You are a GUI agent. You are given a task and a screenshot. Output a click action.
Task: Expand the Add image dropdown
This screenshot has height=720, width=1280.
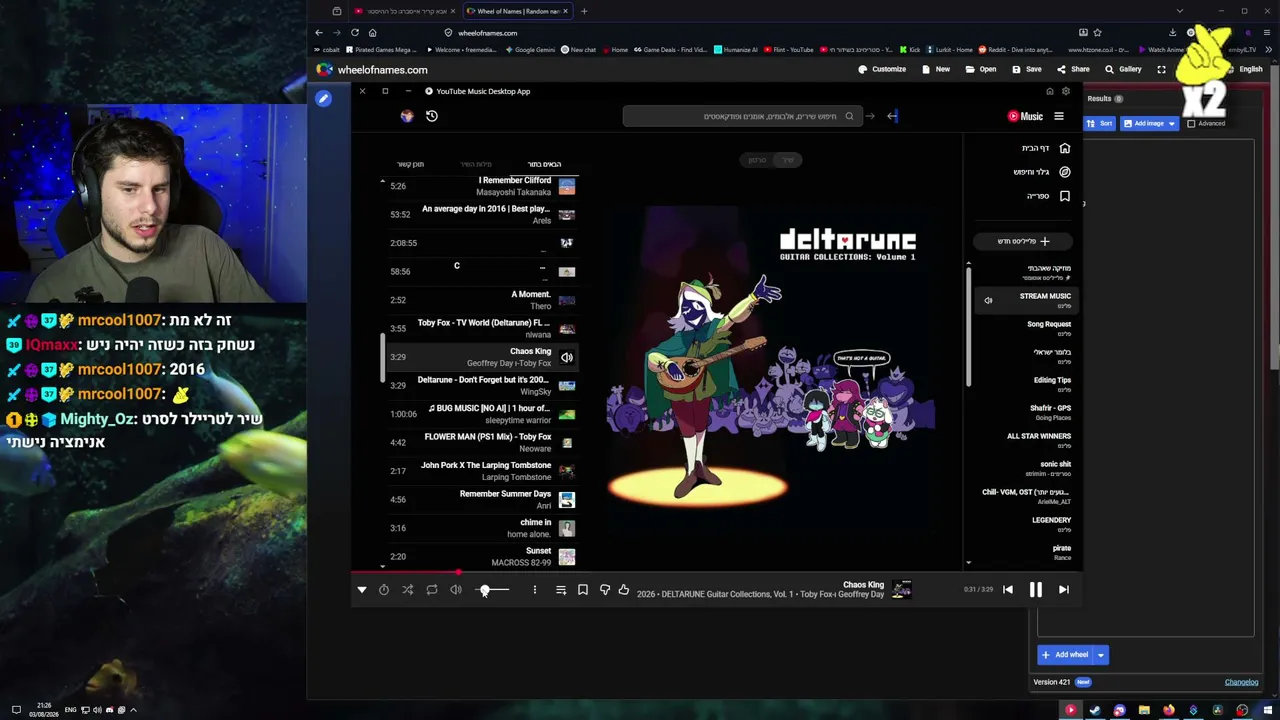1170,124
